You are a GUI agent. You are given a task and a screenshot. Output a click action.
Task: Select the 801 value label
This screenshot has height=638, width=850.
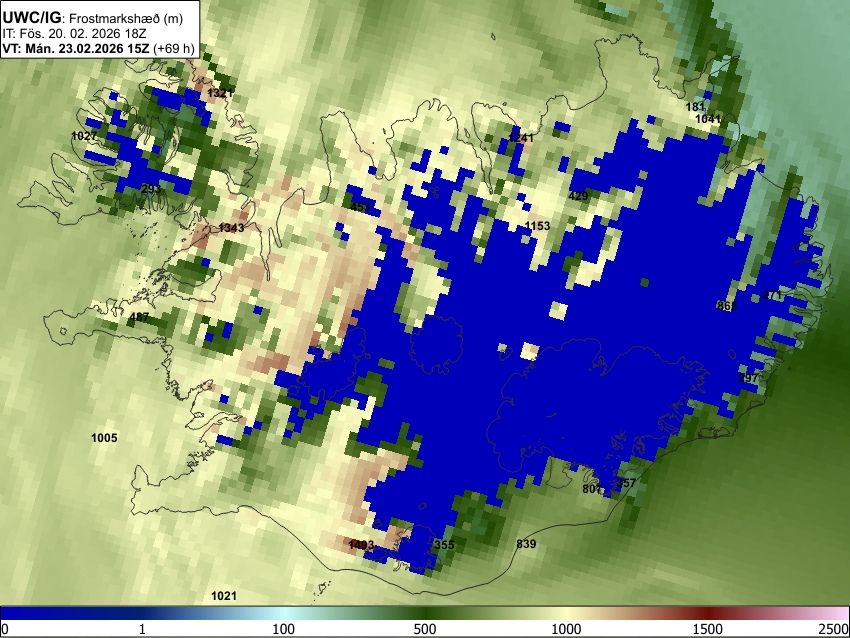point(592,489)
